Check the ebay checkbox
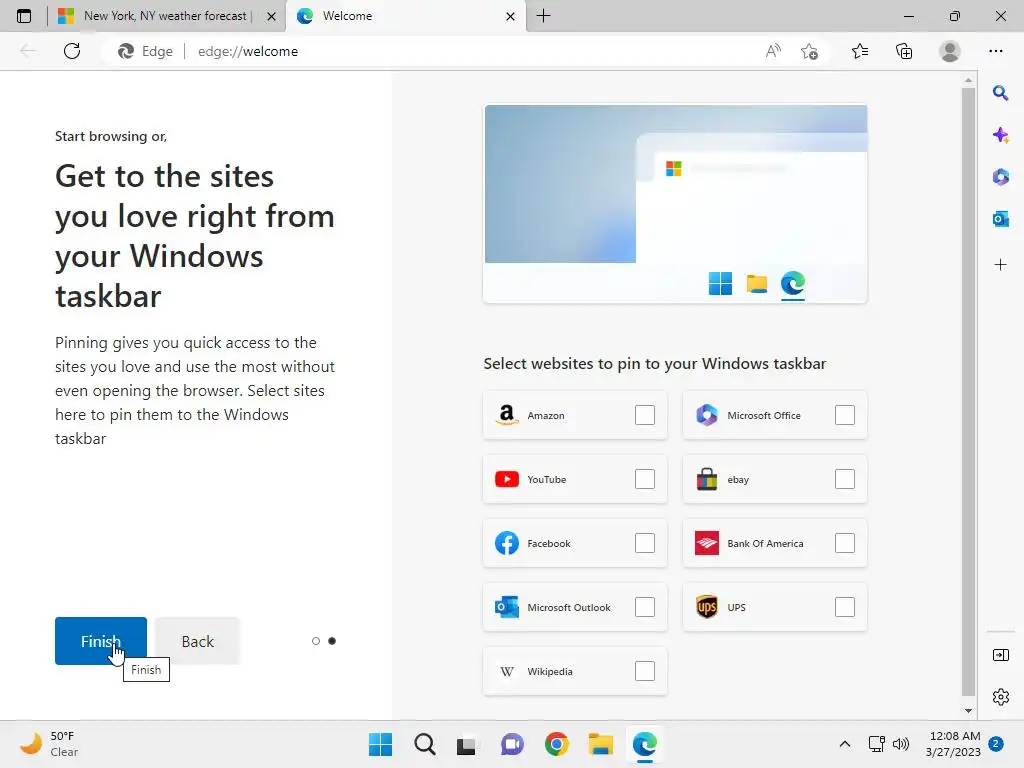Viewport: 1024px width, 768px height. [844, 479]
